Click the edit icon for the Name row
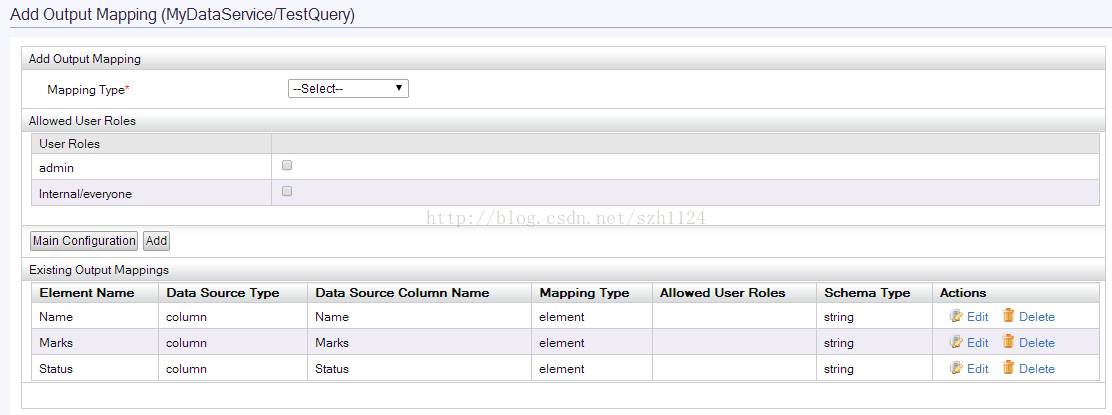 click(x=956, y=316)
